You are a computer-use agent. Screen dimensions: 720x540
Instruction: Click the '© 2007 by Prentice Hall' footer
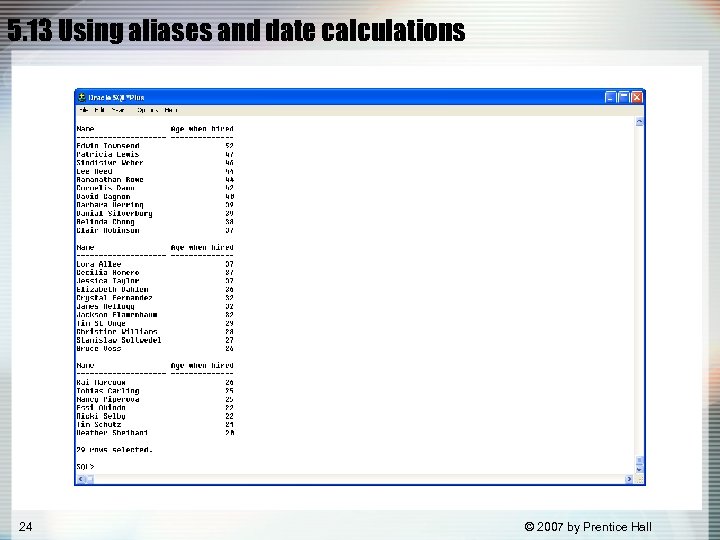588,527
